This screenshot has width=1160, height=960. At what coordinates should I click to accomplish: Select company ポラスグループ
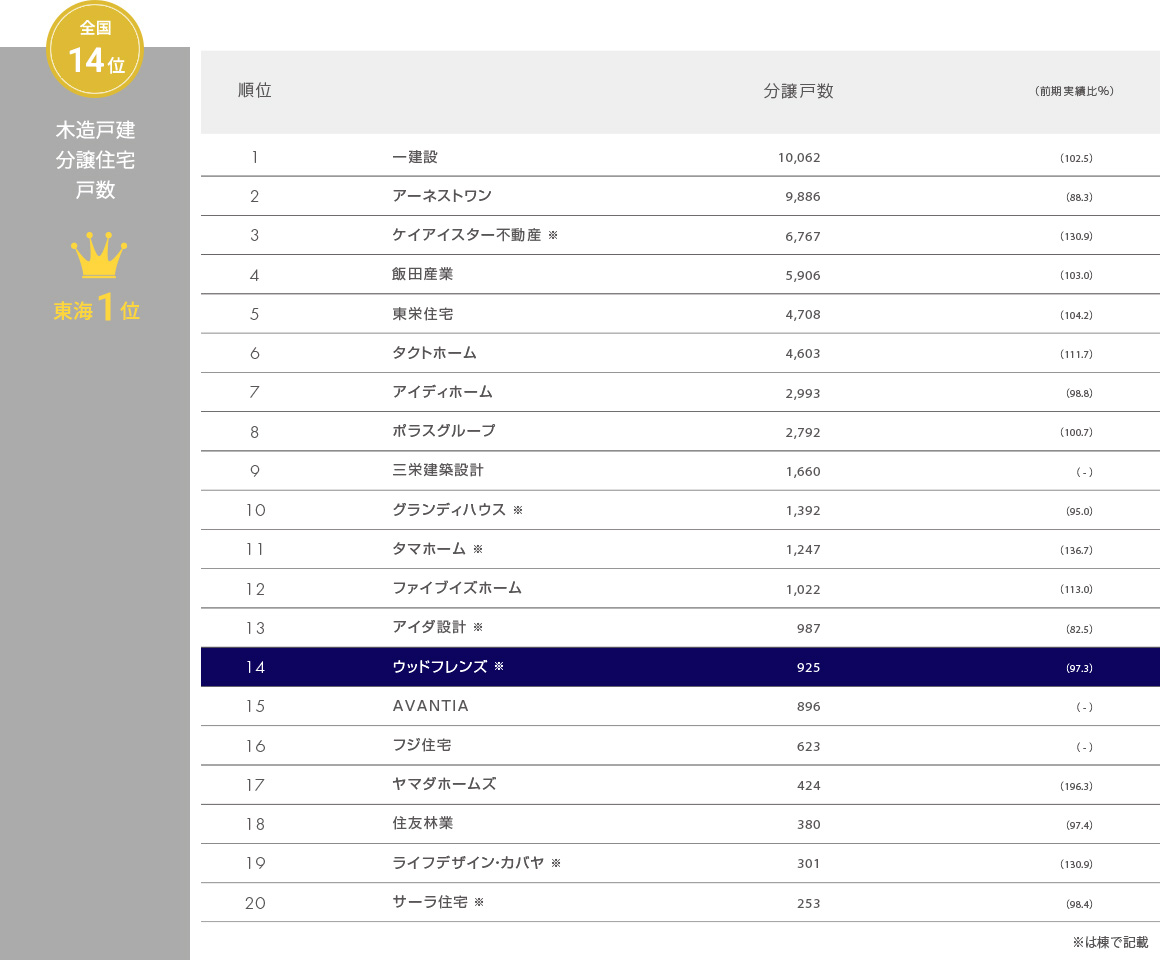pos(444,431)
